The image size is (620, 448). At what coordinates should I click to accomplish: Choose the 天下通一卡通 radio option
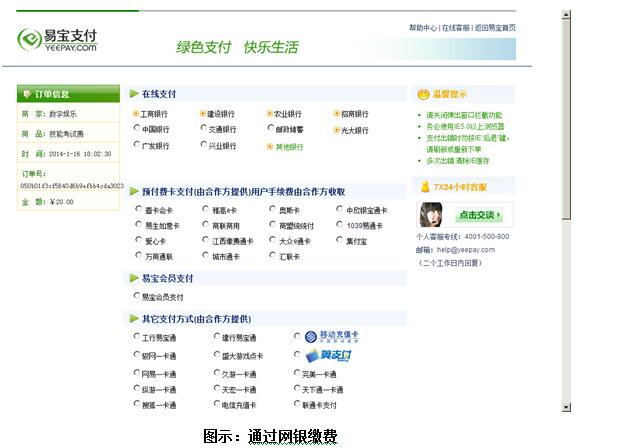(297, 388)
